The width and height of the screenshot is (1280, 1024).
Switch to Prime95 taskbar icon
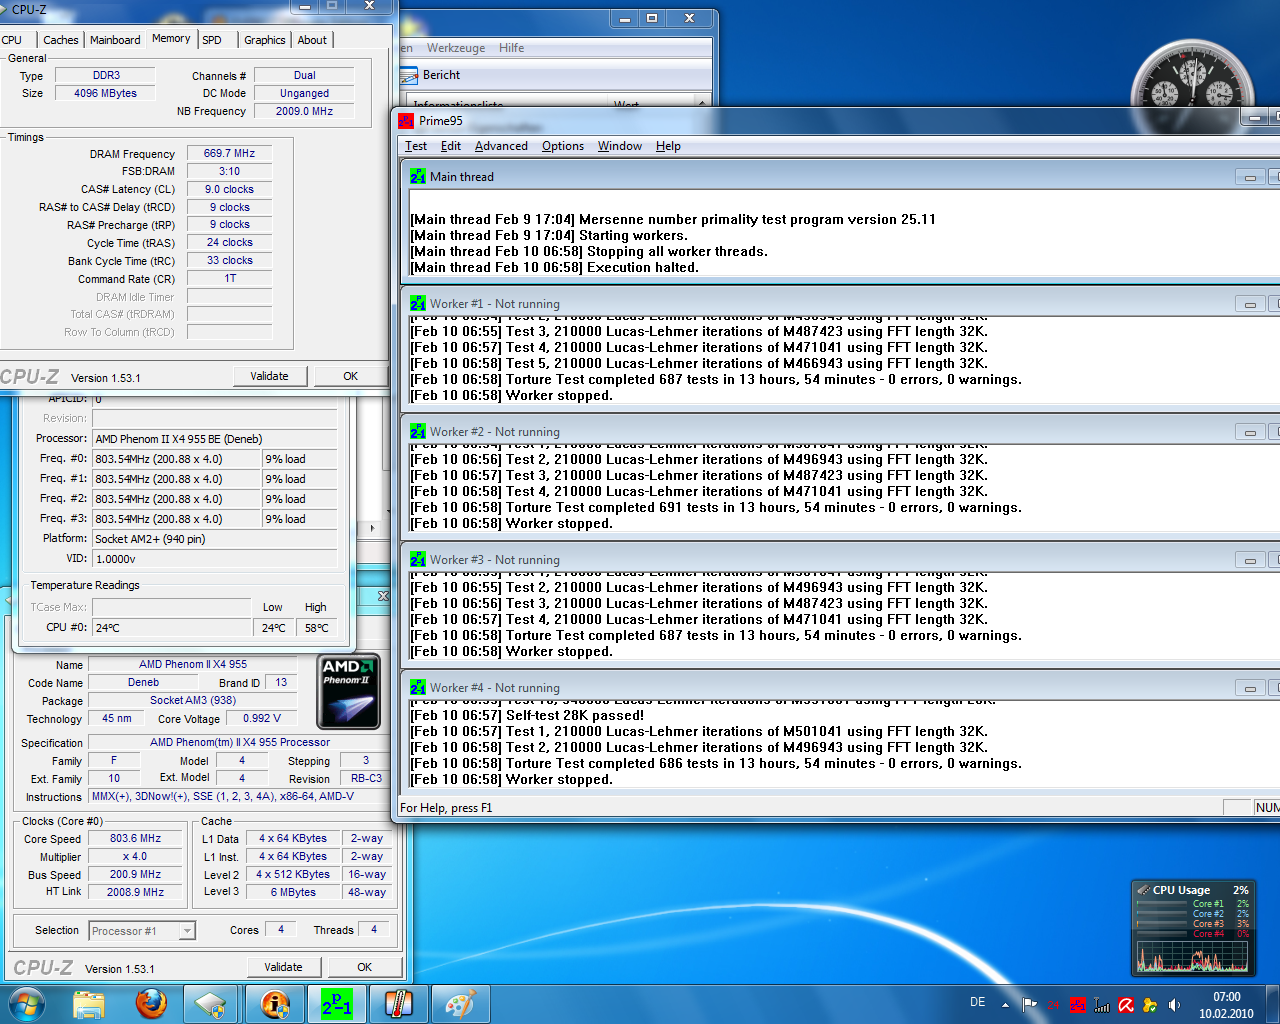tap(337, 1004)
